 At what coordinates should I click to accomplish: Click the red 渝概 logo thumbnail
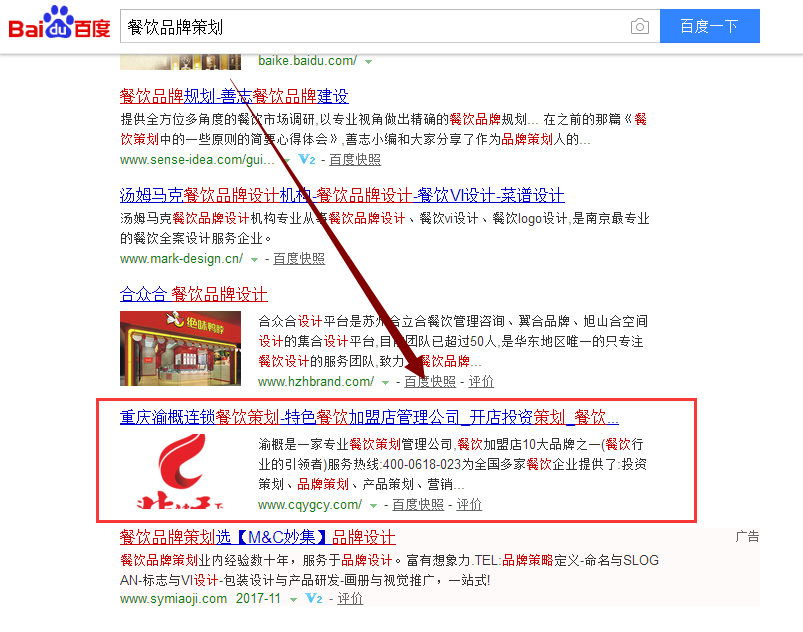(x=180, y=472)
